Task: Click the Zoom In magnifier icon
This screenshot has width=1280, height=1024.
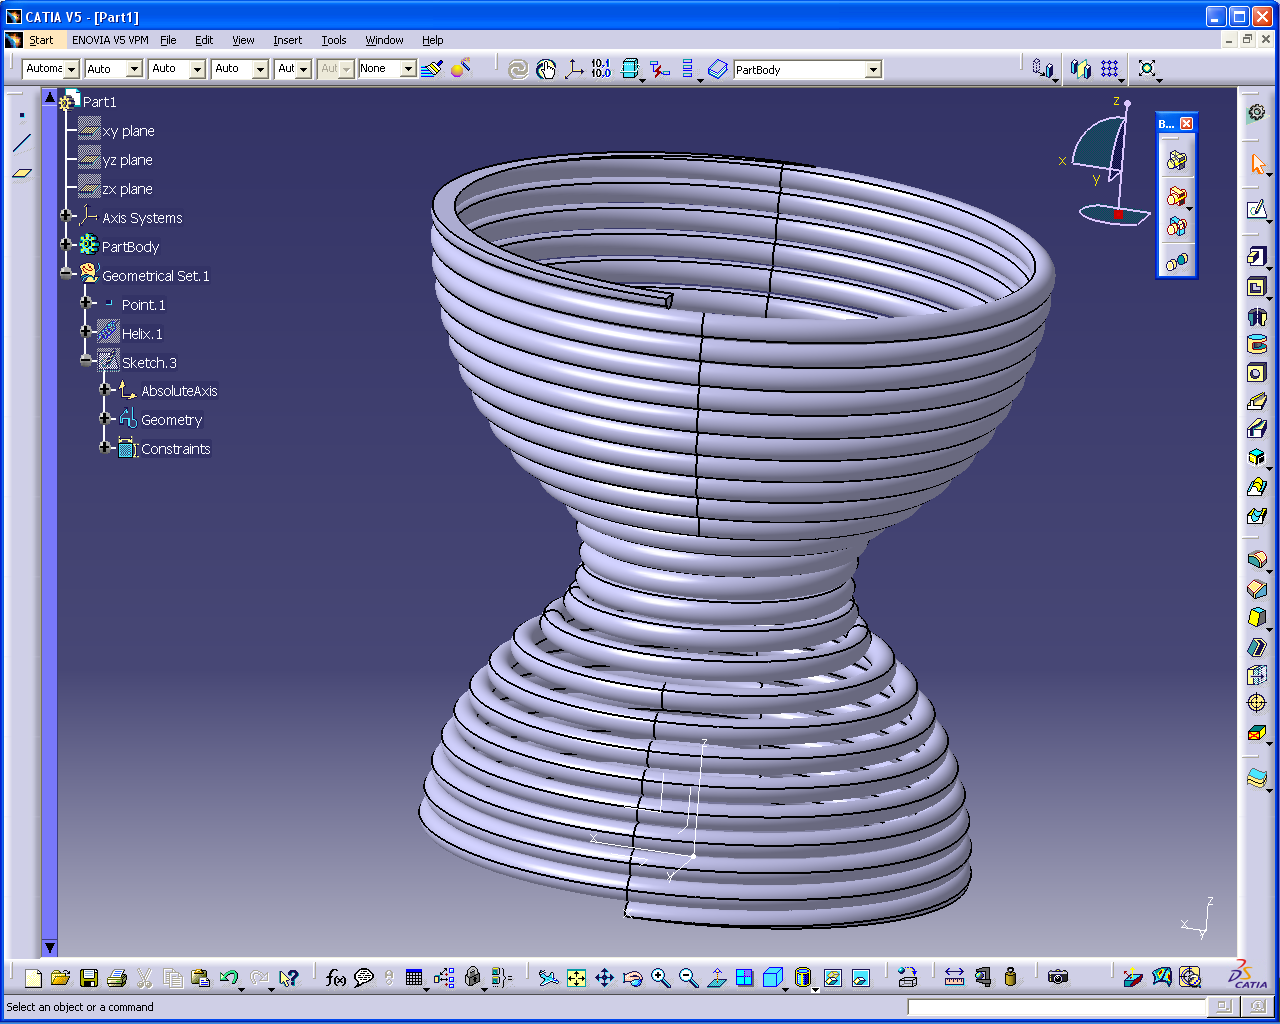Action: click(661, 978)
